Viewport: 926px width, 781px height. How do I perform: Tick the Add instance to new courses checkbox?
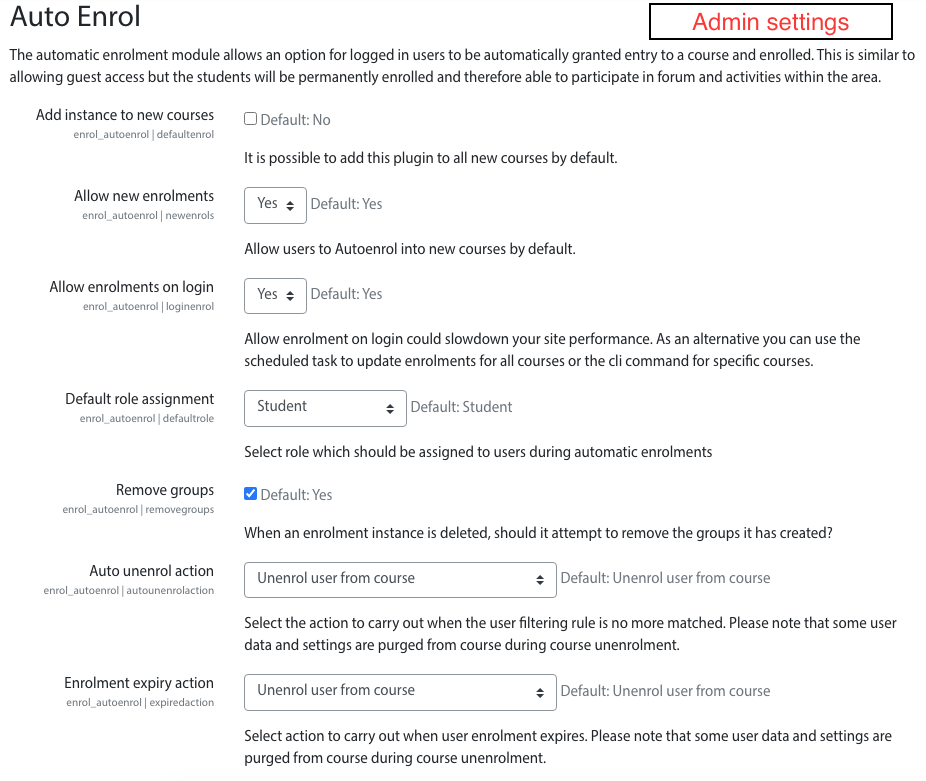tap(250, 119)
